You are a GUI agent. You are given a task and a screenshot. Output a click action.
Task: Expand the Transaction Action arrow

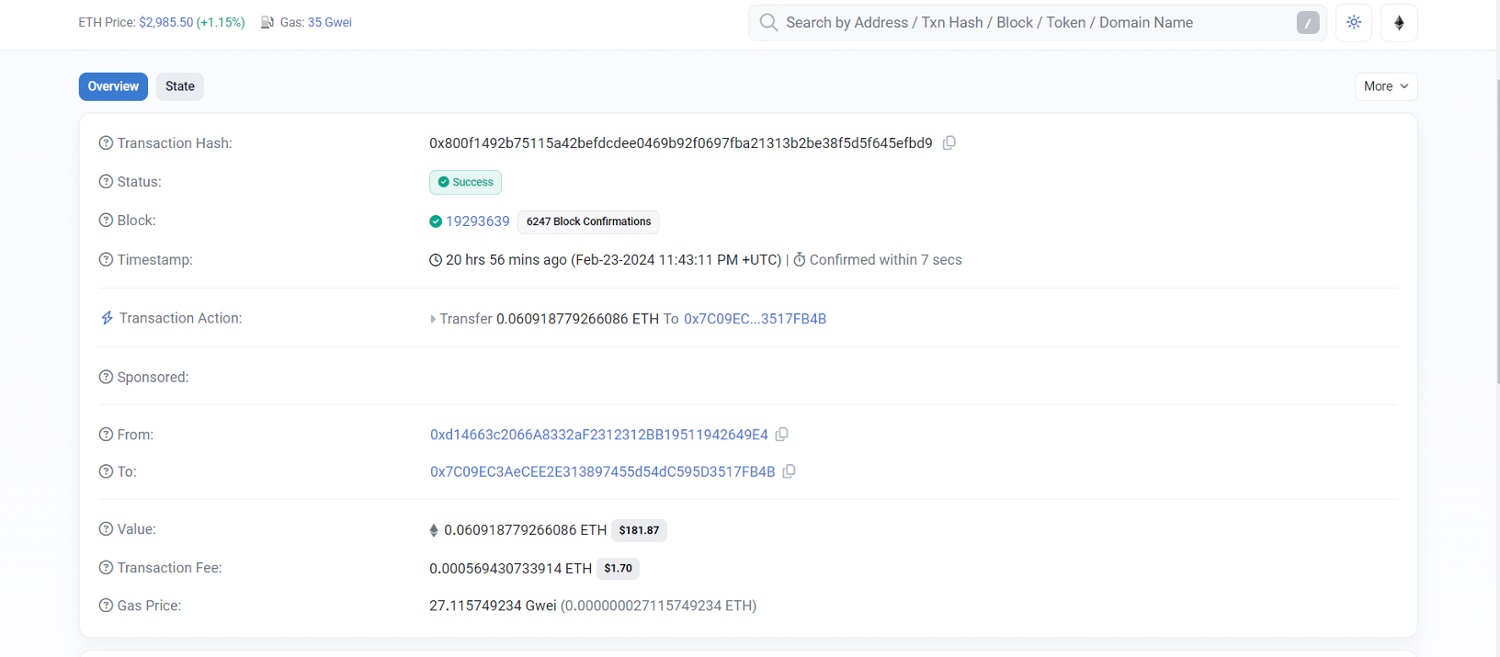433,319
